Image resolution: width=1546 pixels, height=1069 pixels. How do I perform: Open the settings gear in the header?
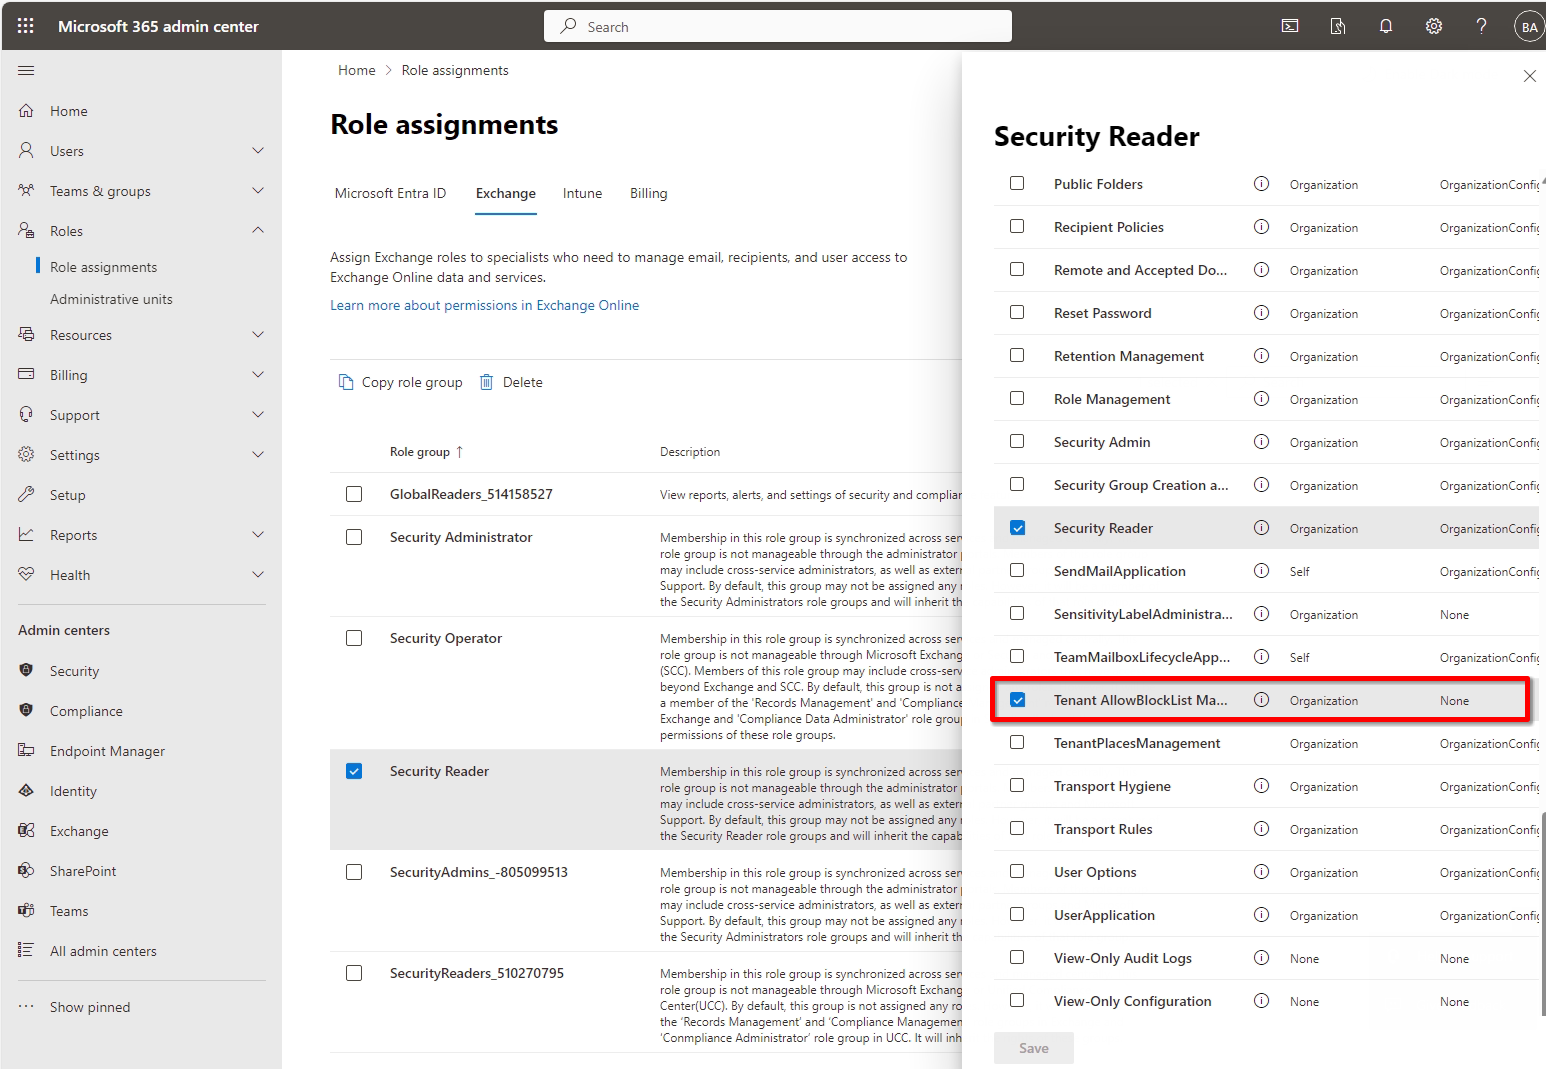(1434, 26)
